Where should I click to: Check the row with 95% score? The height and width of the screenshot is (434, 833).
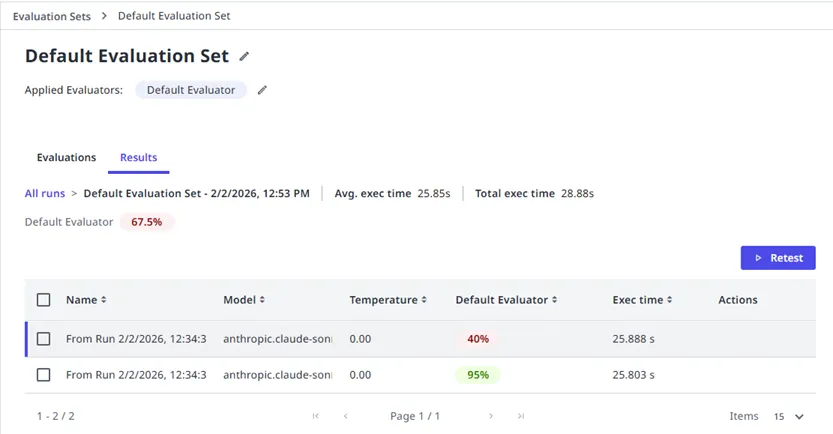pos(43,375)
